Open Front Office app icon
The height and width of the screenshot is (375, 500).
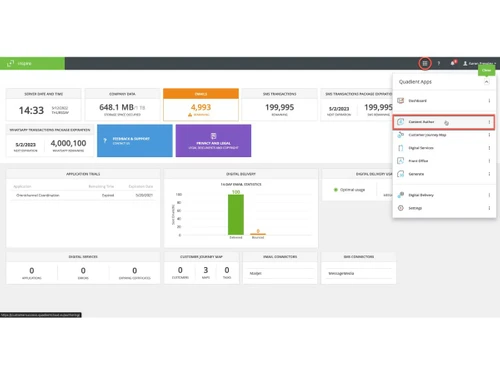401,161
